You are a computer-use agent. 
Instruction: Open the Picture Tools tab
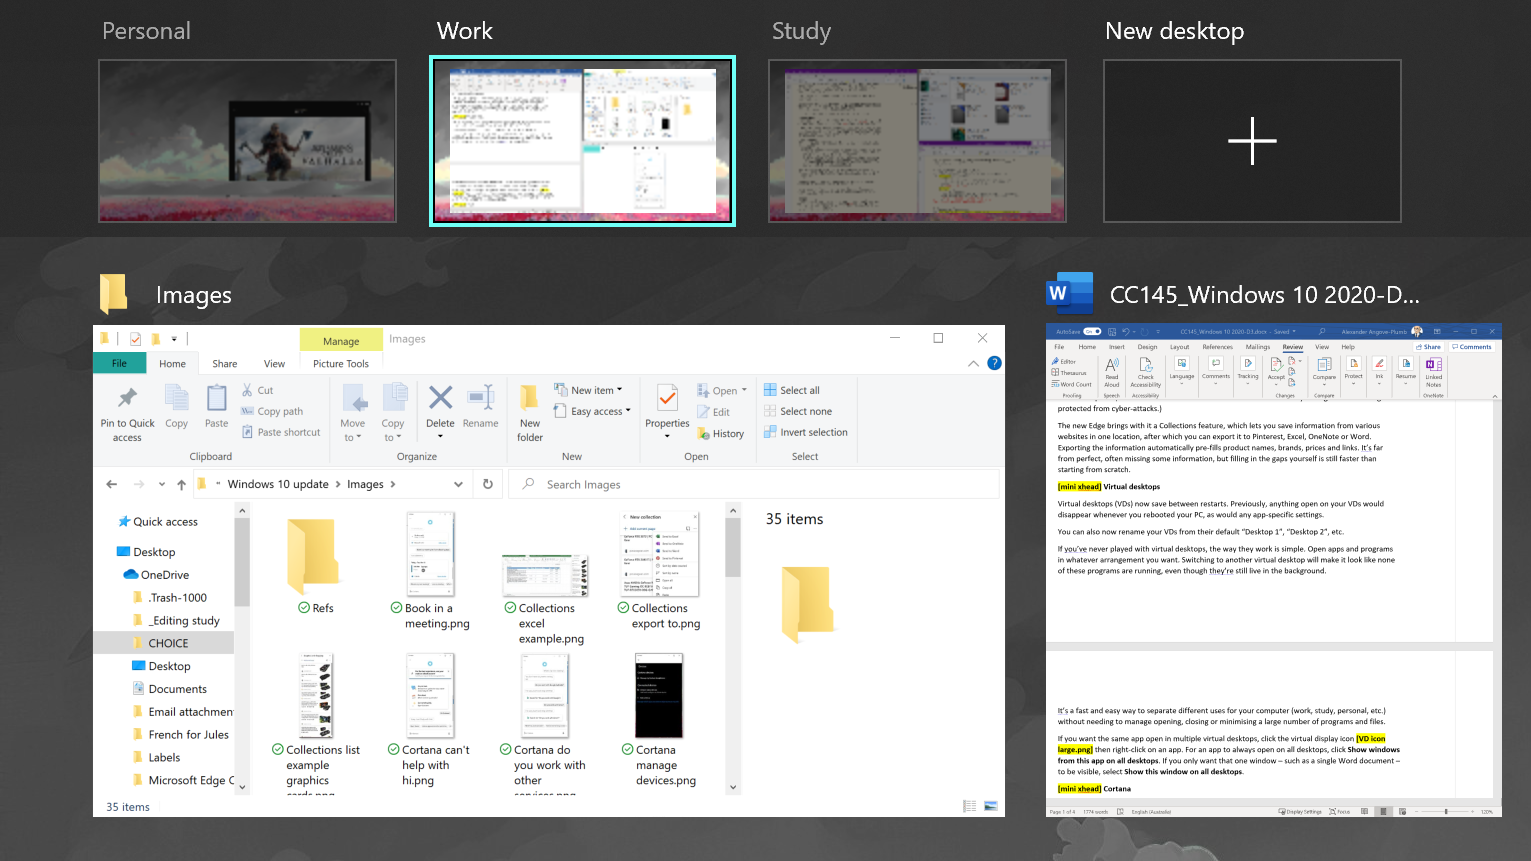point(341,364)
